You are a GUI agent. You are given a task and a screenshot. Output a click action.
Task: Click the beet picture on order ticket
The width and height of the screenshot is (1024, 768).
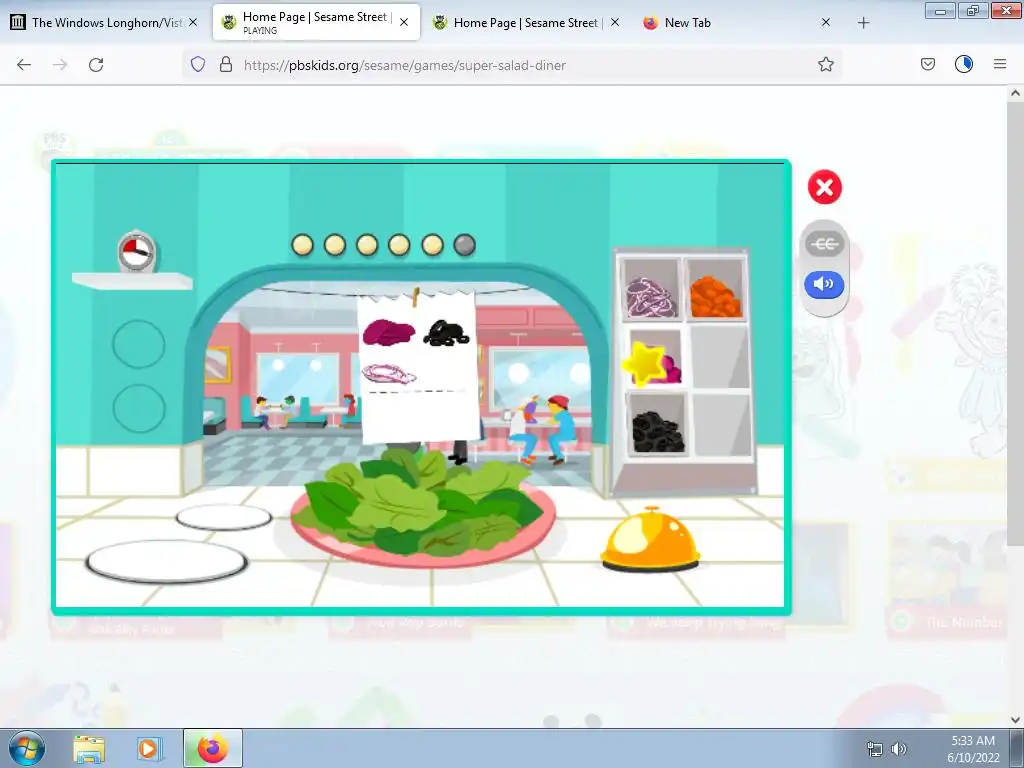[389, 332]
